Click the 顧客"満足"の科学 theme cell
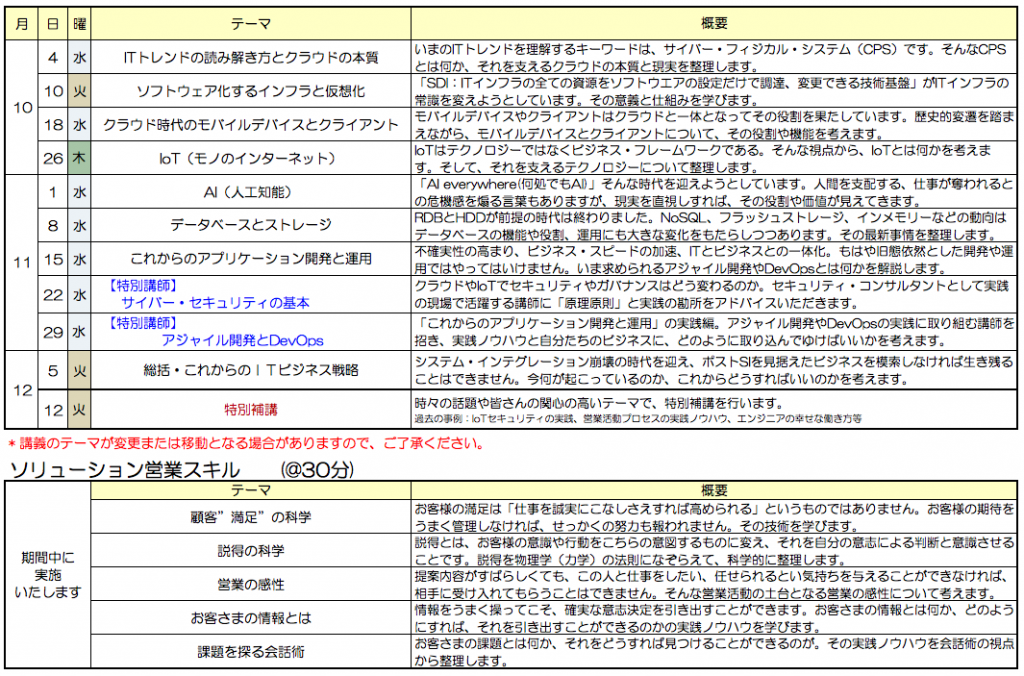The image size is (1024, 676). (251, 517)
